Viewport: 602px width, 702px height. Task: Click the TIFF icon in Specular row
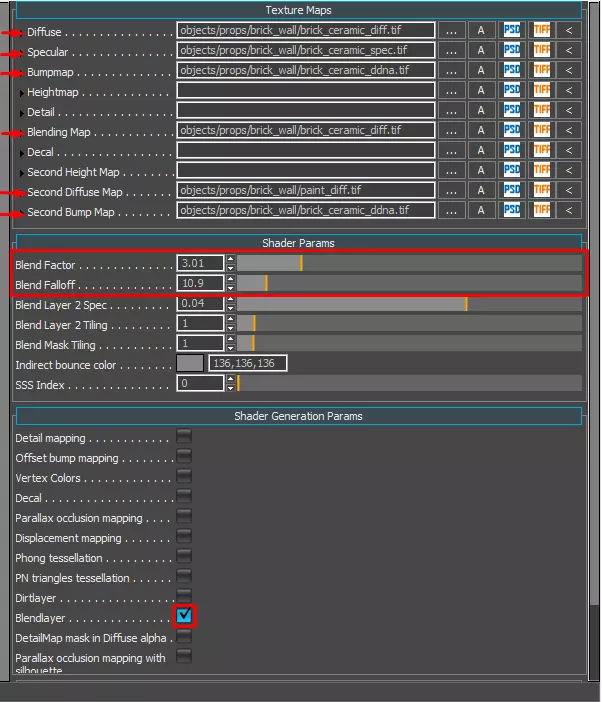tap(542, 50)
